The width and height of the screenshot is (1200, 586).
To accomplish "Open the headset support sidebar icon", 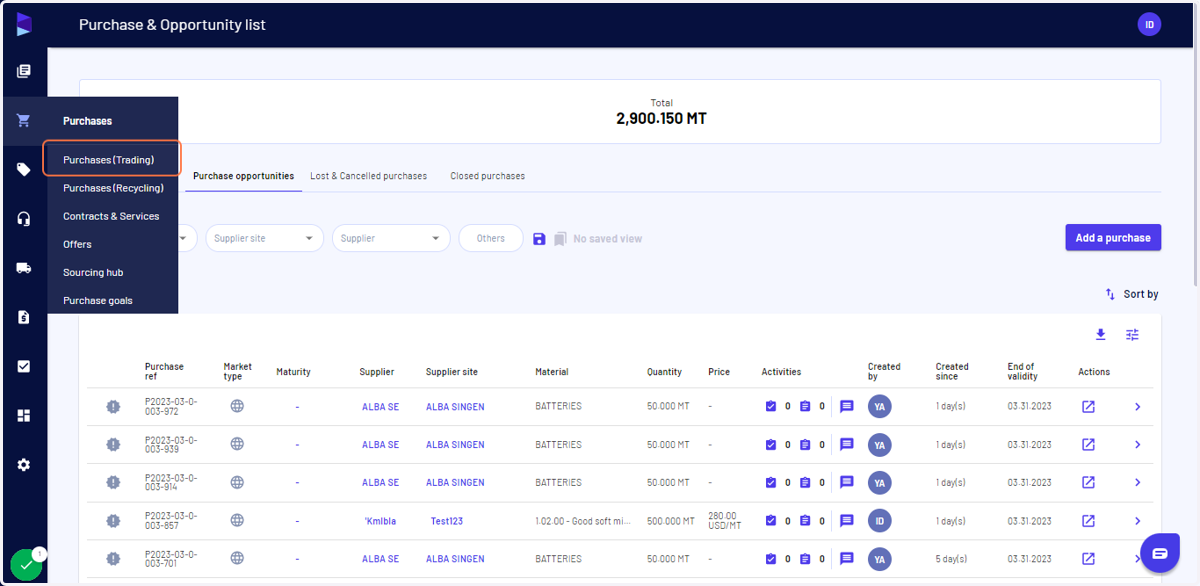I will coord(24,219).
